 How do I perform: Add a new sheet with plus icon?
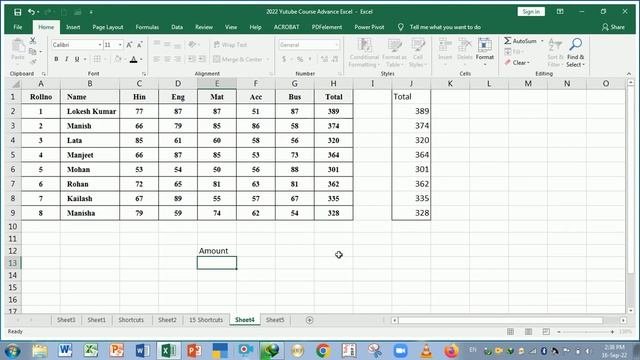coord(309,320)
